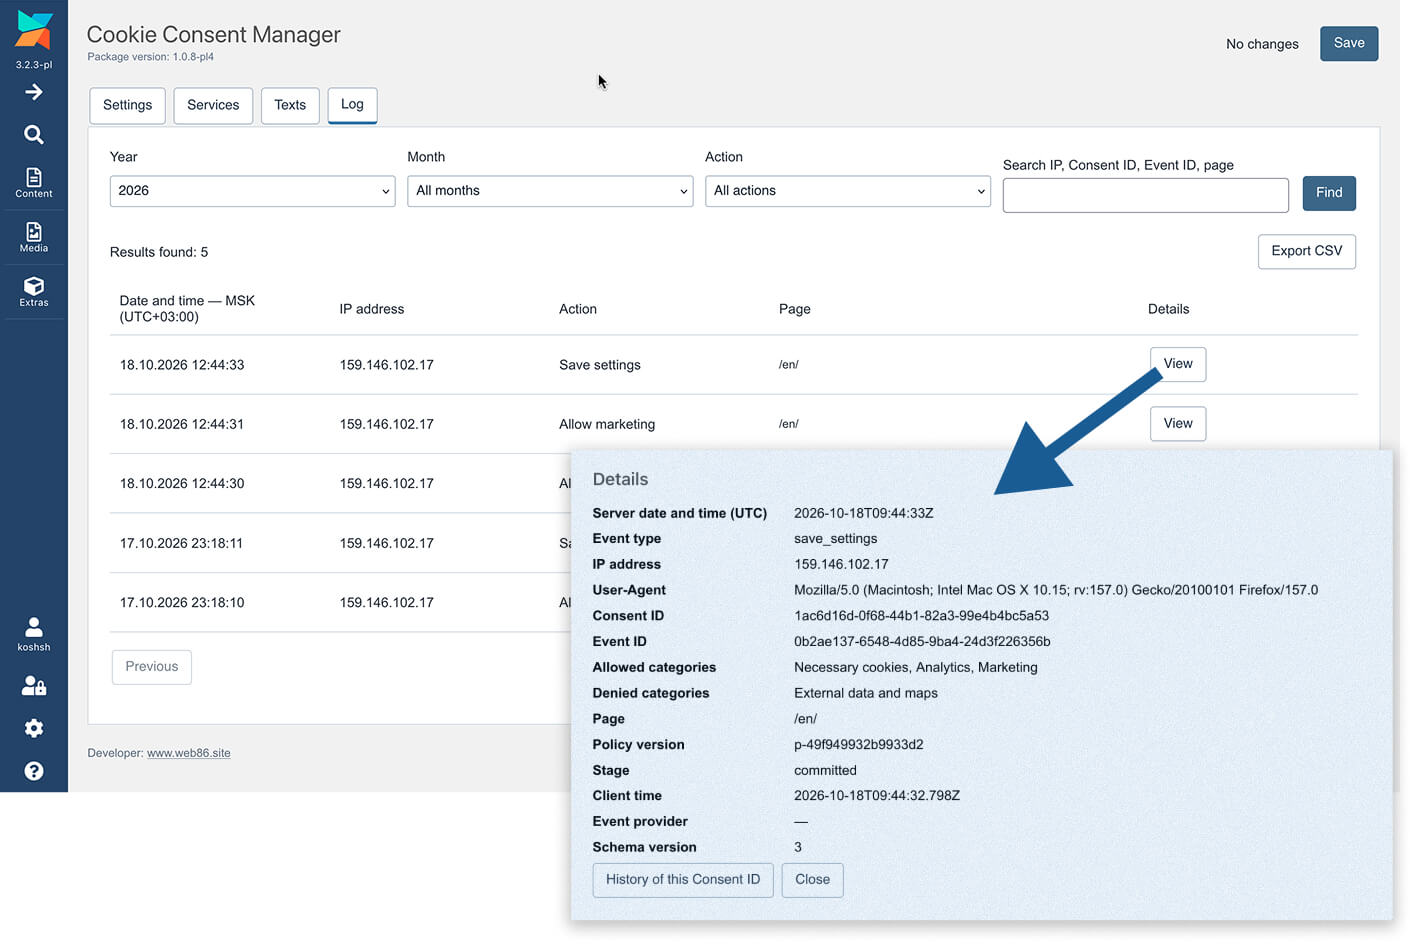
Task: Select the Log tab
Action: click(352, 105)
